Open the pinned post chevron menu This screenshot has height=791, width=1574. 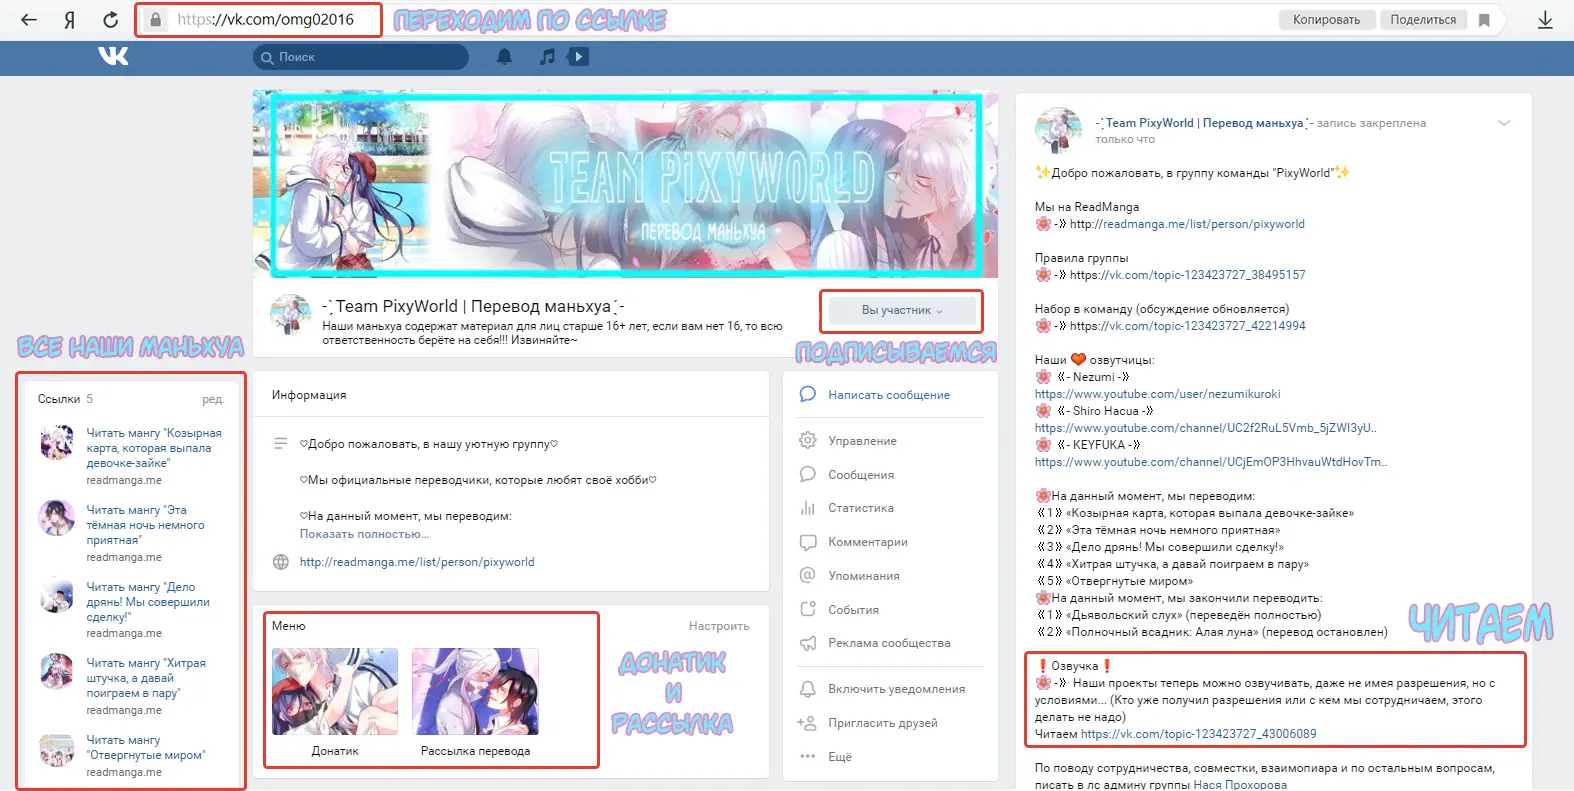point(1503,123)
